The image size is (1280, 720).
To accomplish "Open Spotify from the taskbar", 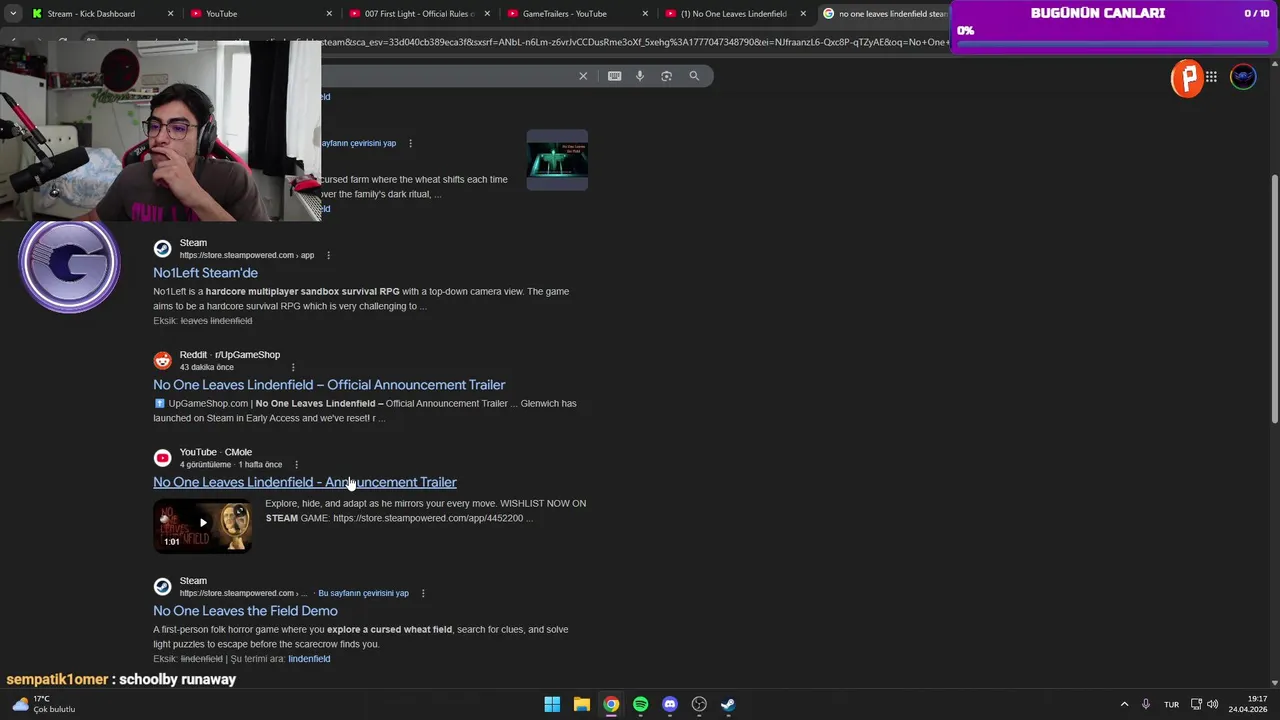I will tap(640, 704).
